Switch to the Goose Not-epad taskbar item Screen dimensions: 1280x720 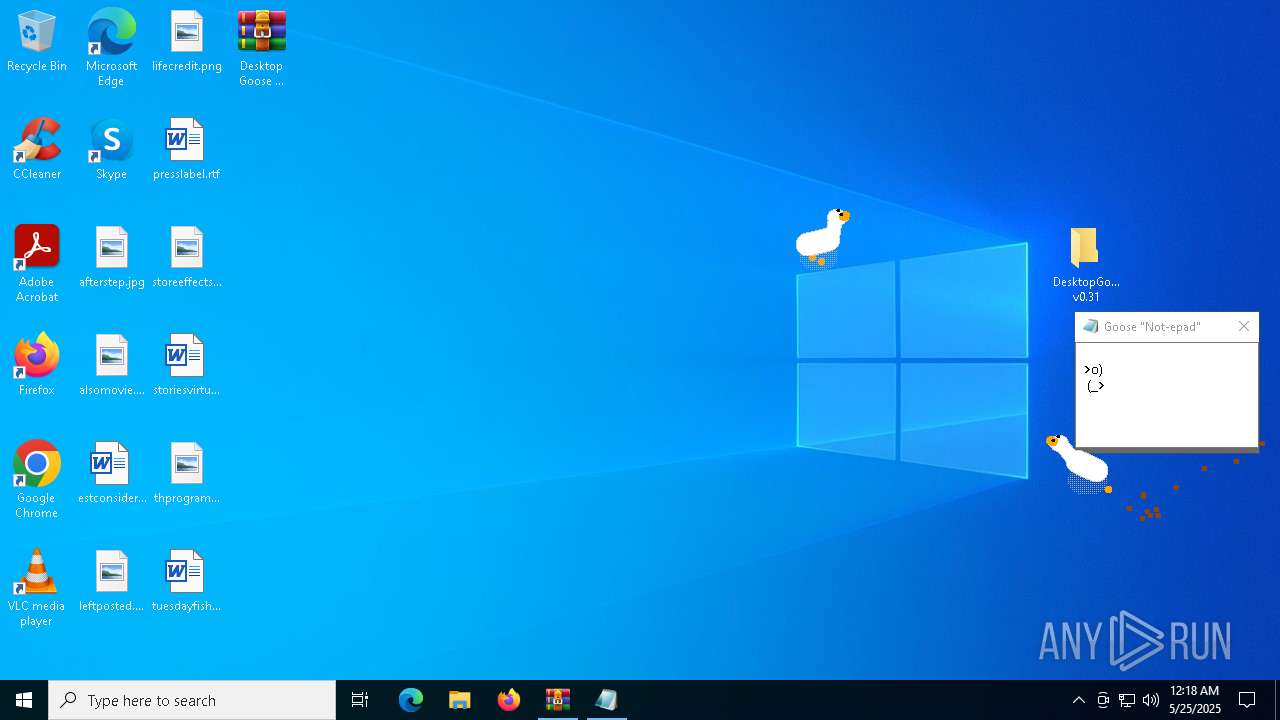607,700
